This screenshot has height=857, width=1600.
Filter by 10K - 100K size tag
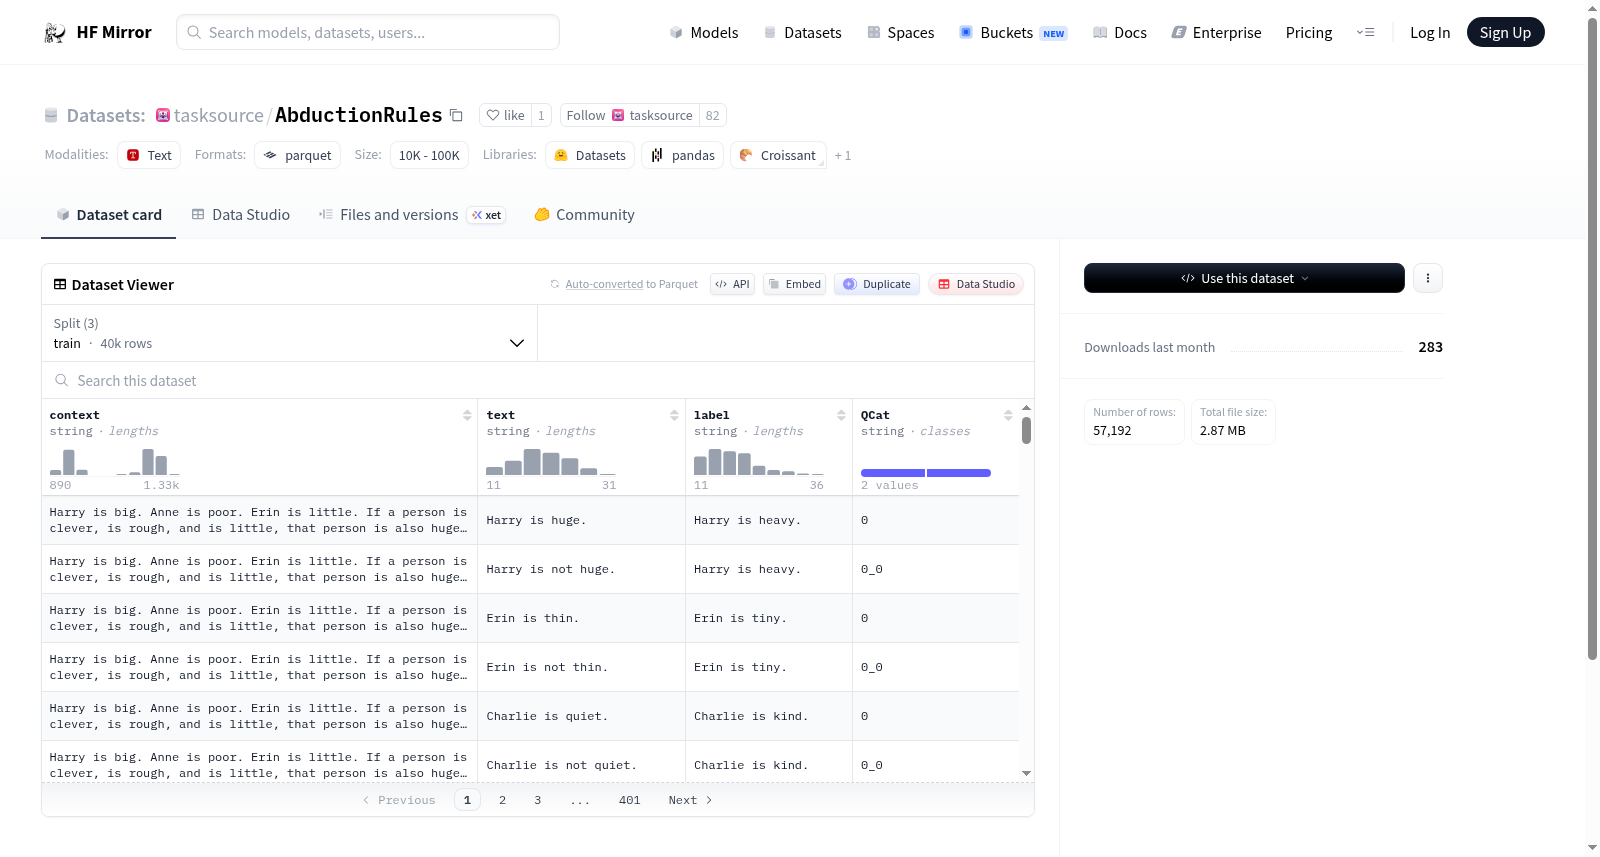click(x=429, y=155)
